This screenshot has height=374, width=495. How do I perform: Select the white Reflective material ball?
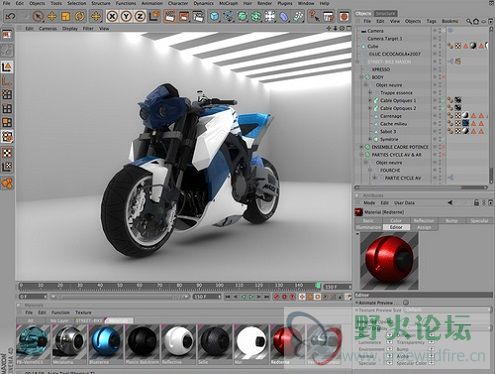point(179,342)
